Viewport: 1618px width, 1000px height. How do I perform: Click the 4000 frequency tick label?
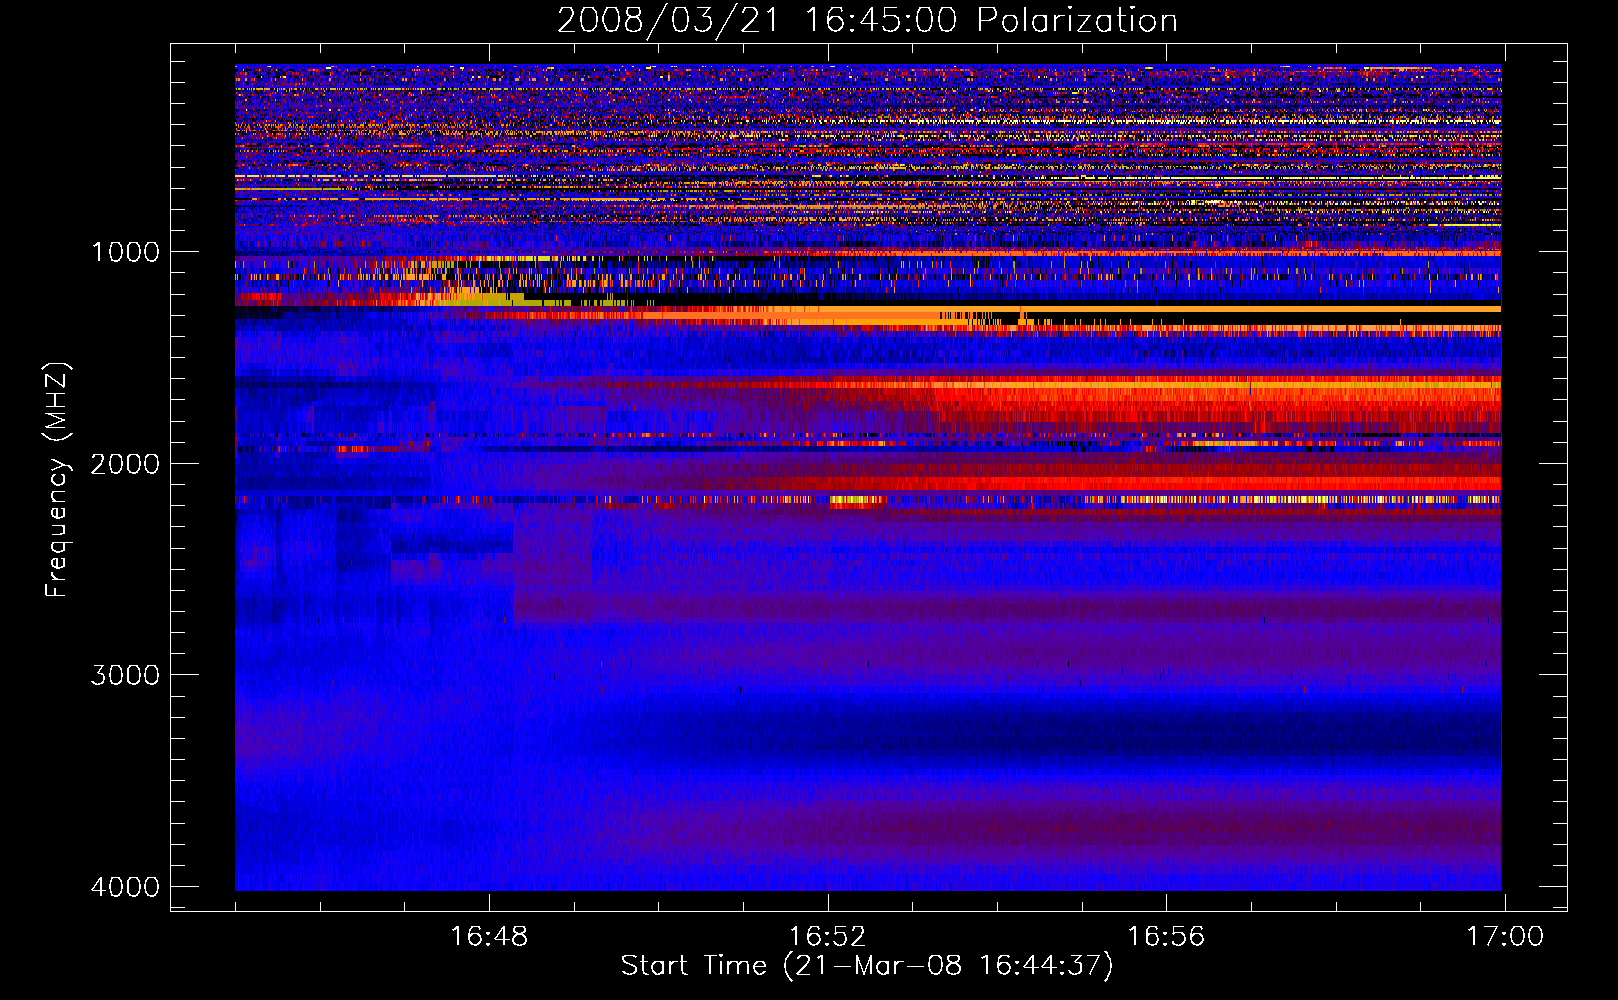point(125,887)
